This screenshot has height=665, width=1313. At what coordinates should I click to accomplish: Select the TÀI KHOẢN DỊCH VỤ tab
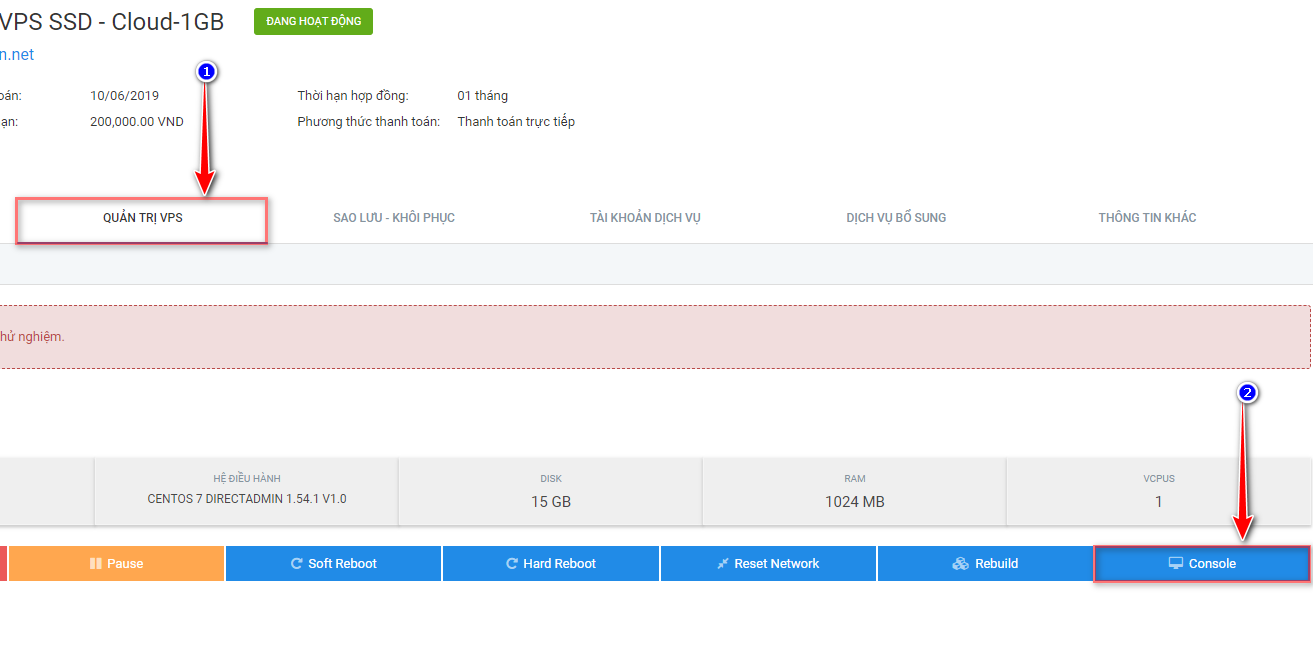click(x=645, y=218)
